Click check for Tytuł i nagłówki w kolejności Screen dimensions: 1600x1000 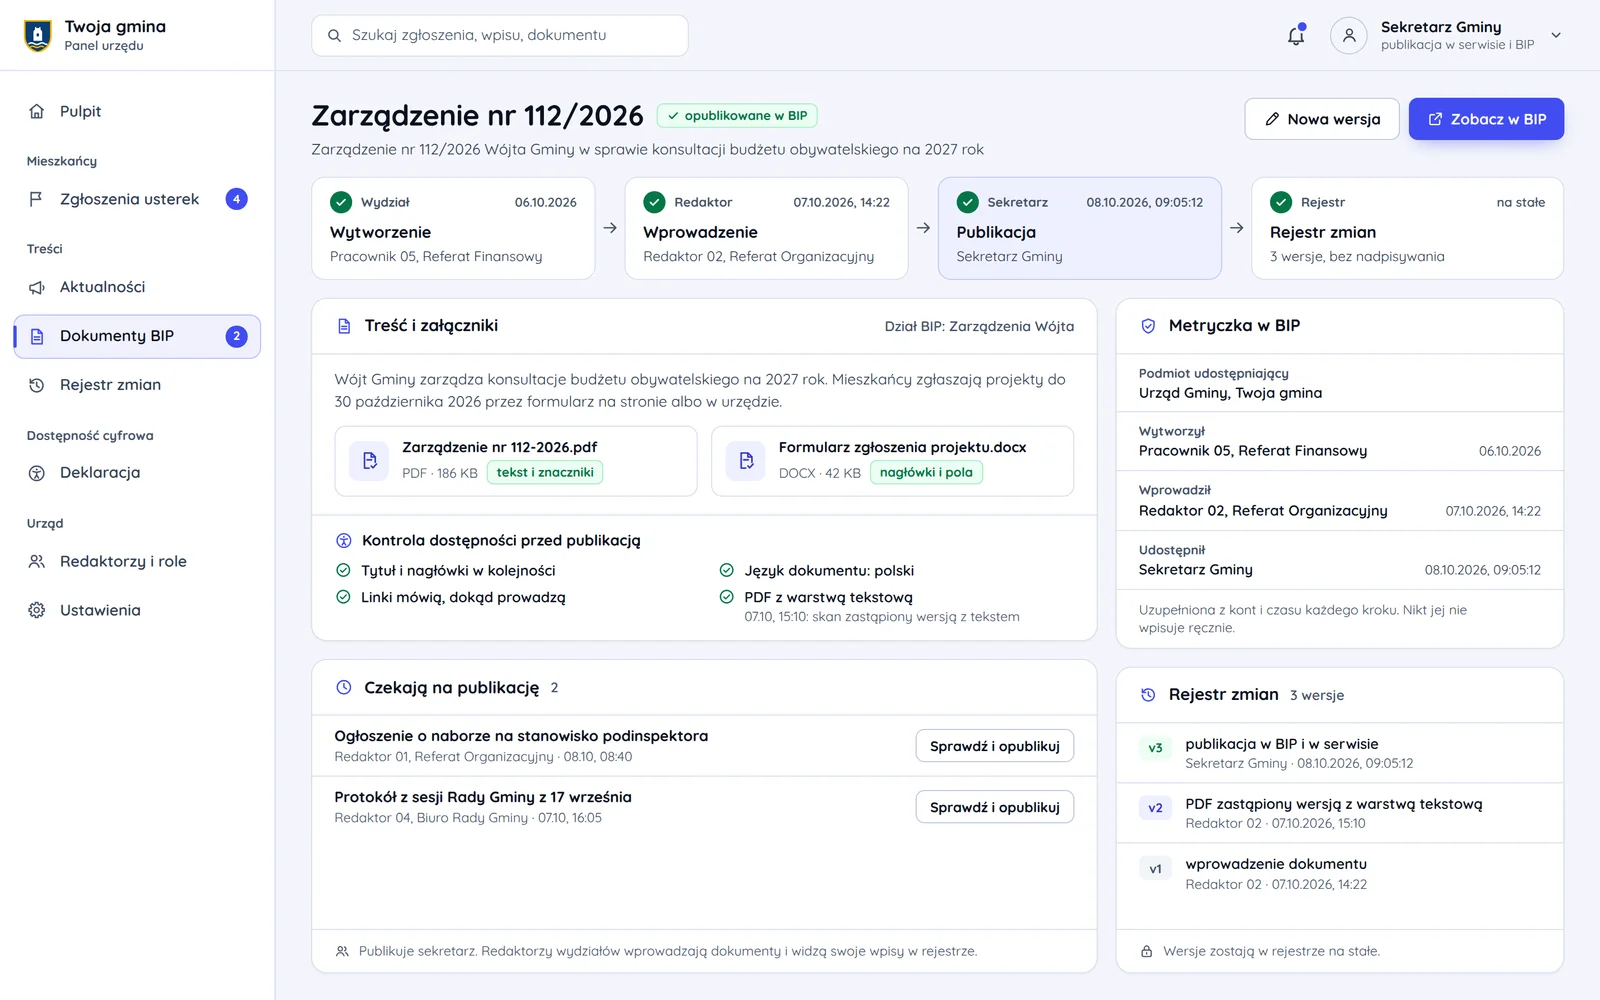tap(343, 570)
